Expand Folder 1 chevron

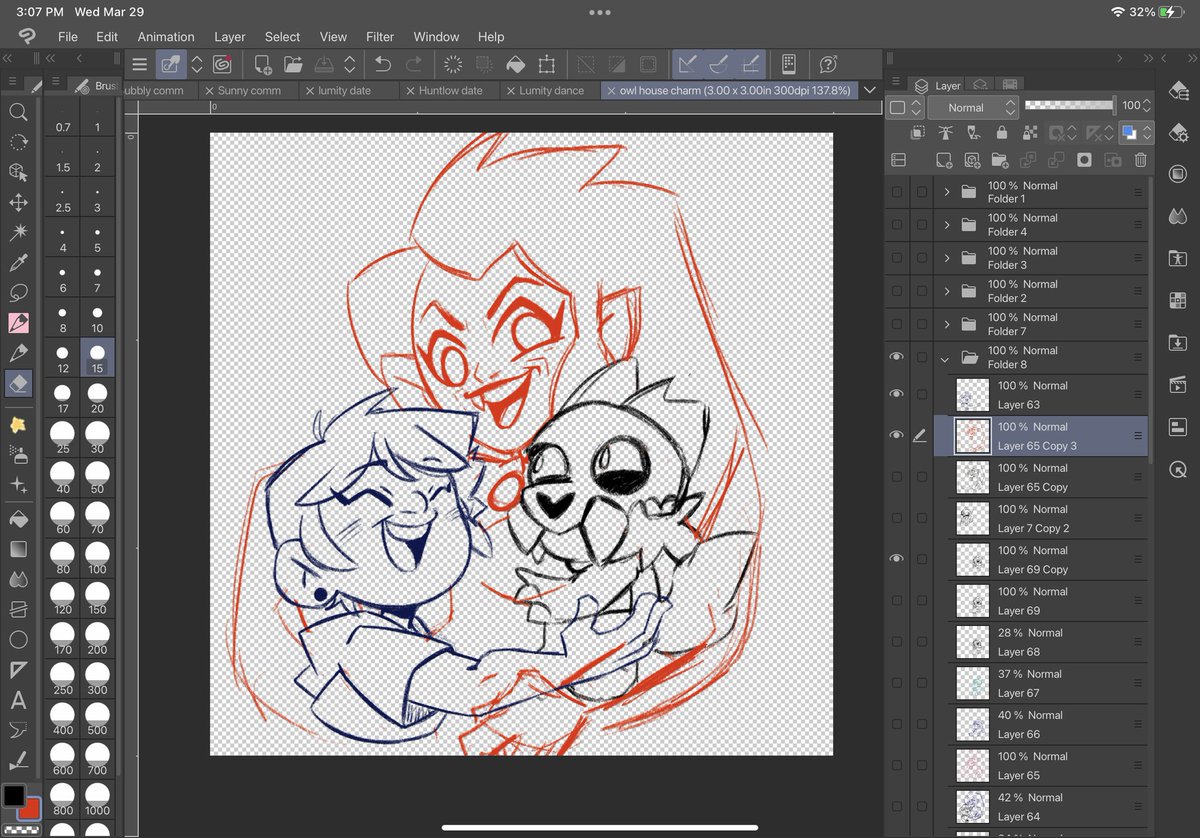pos(946,192)
